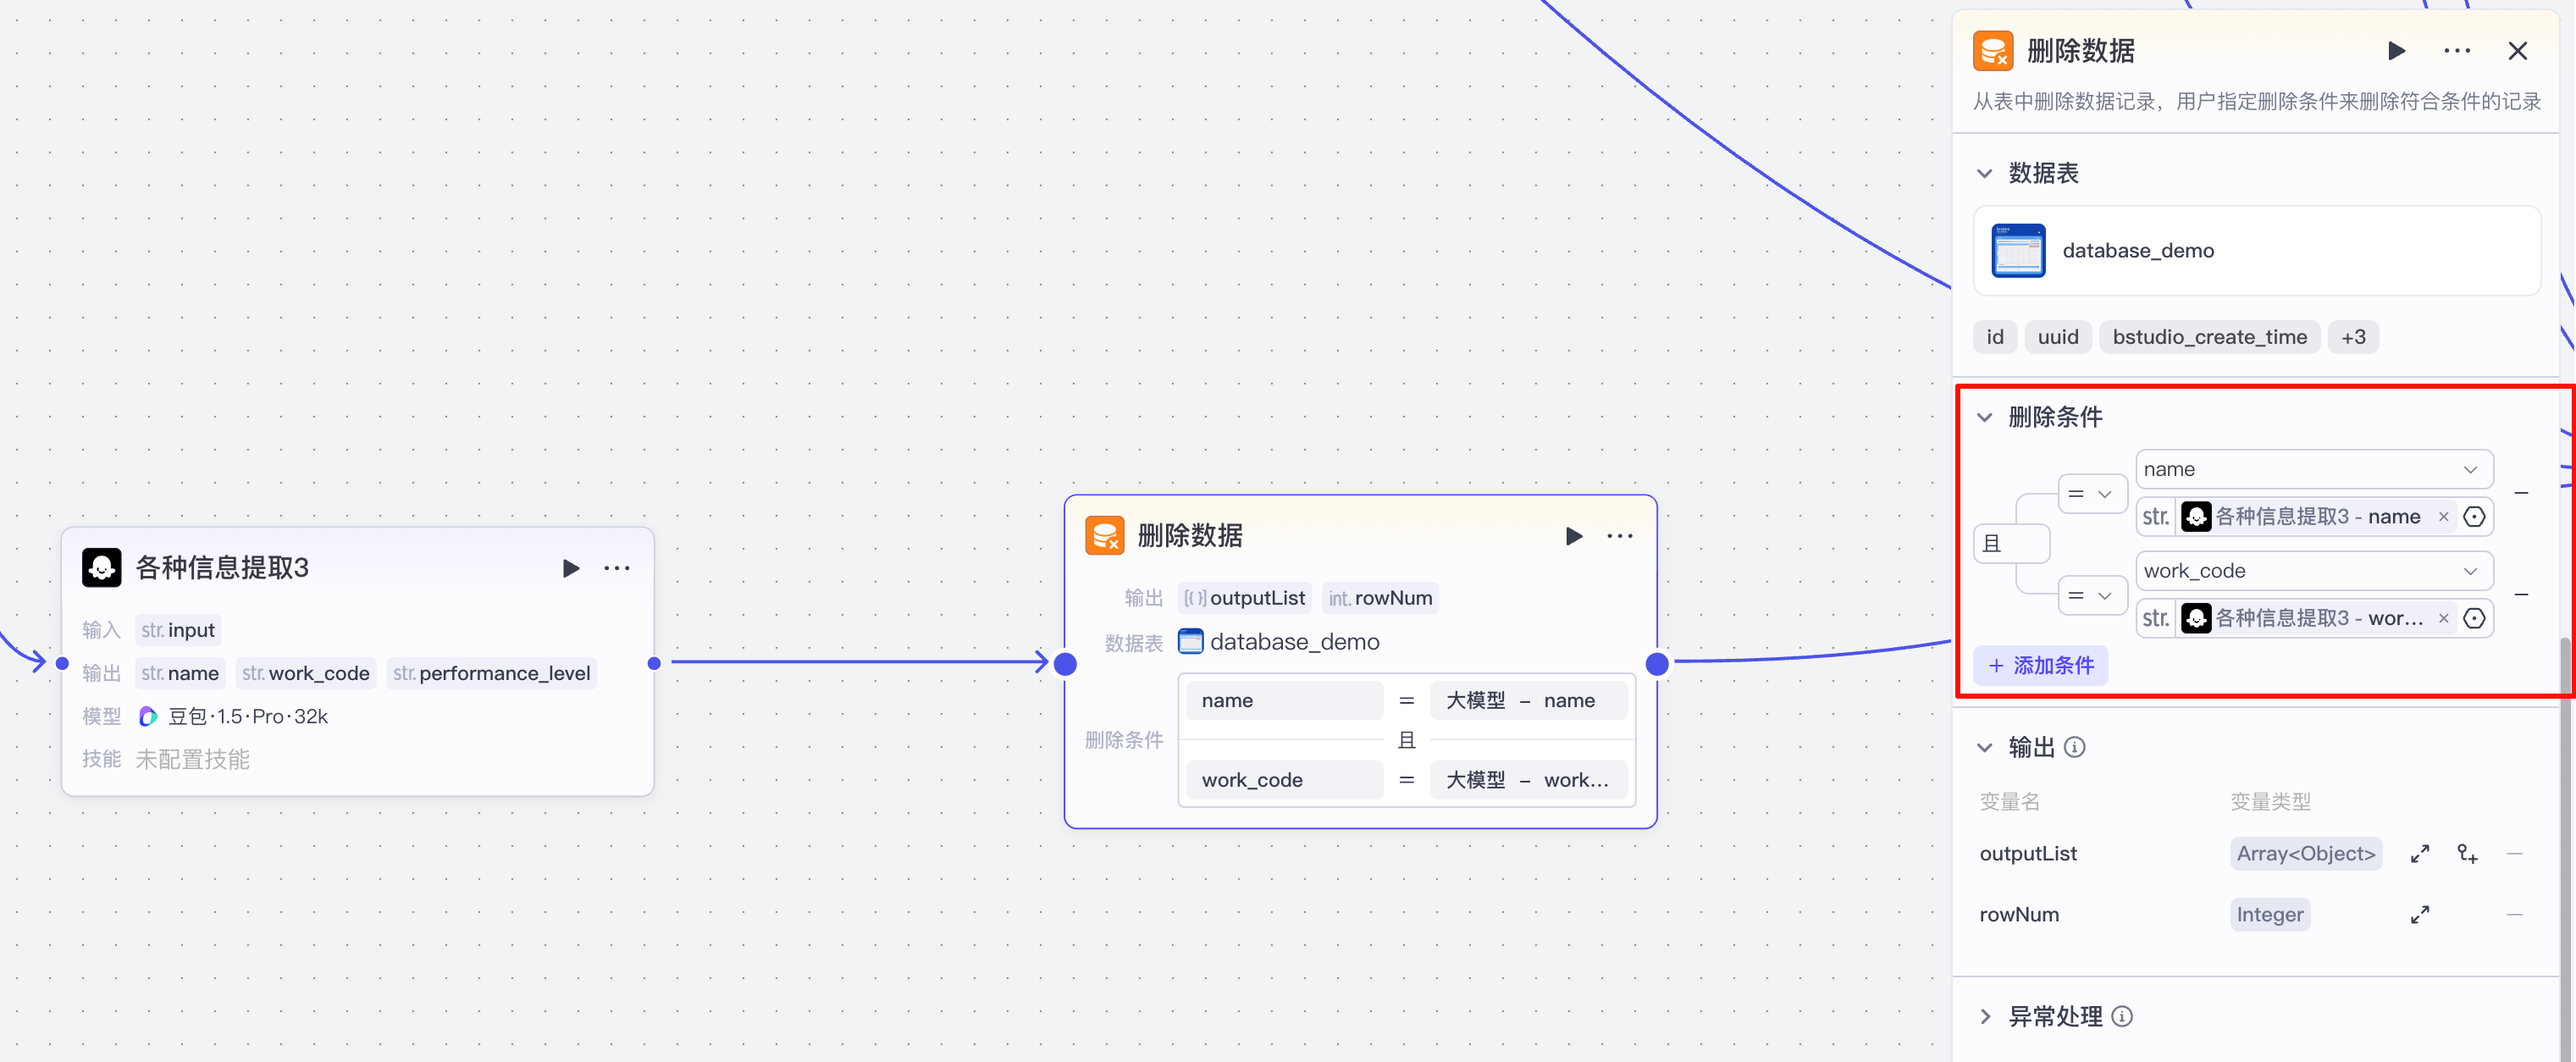Click 添加条件 button
The height and width of the screenshot is (1062, 2576).
coord(2040,666)
